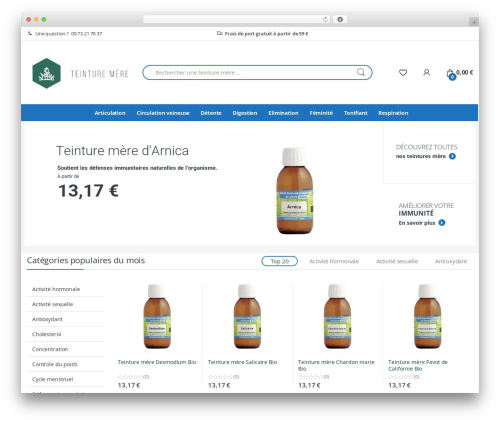This screenshot has height=423, width=500.
Task: Click arrow icon next to En savoir plus
Action: [442, 223]
